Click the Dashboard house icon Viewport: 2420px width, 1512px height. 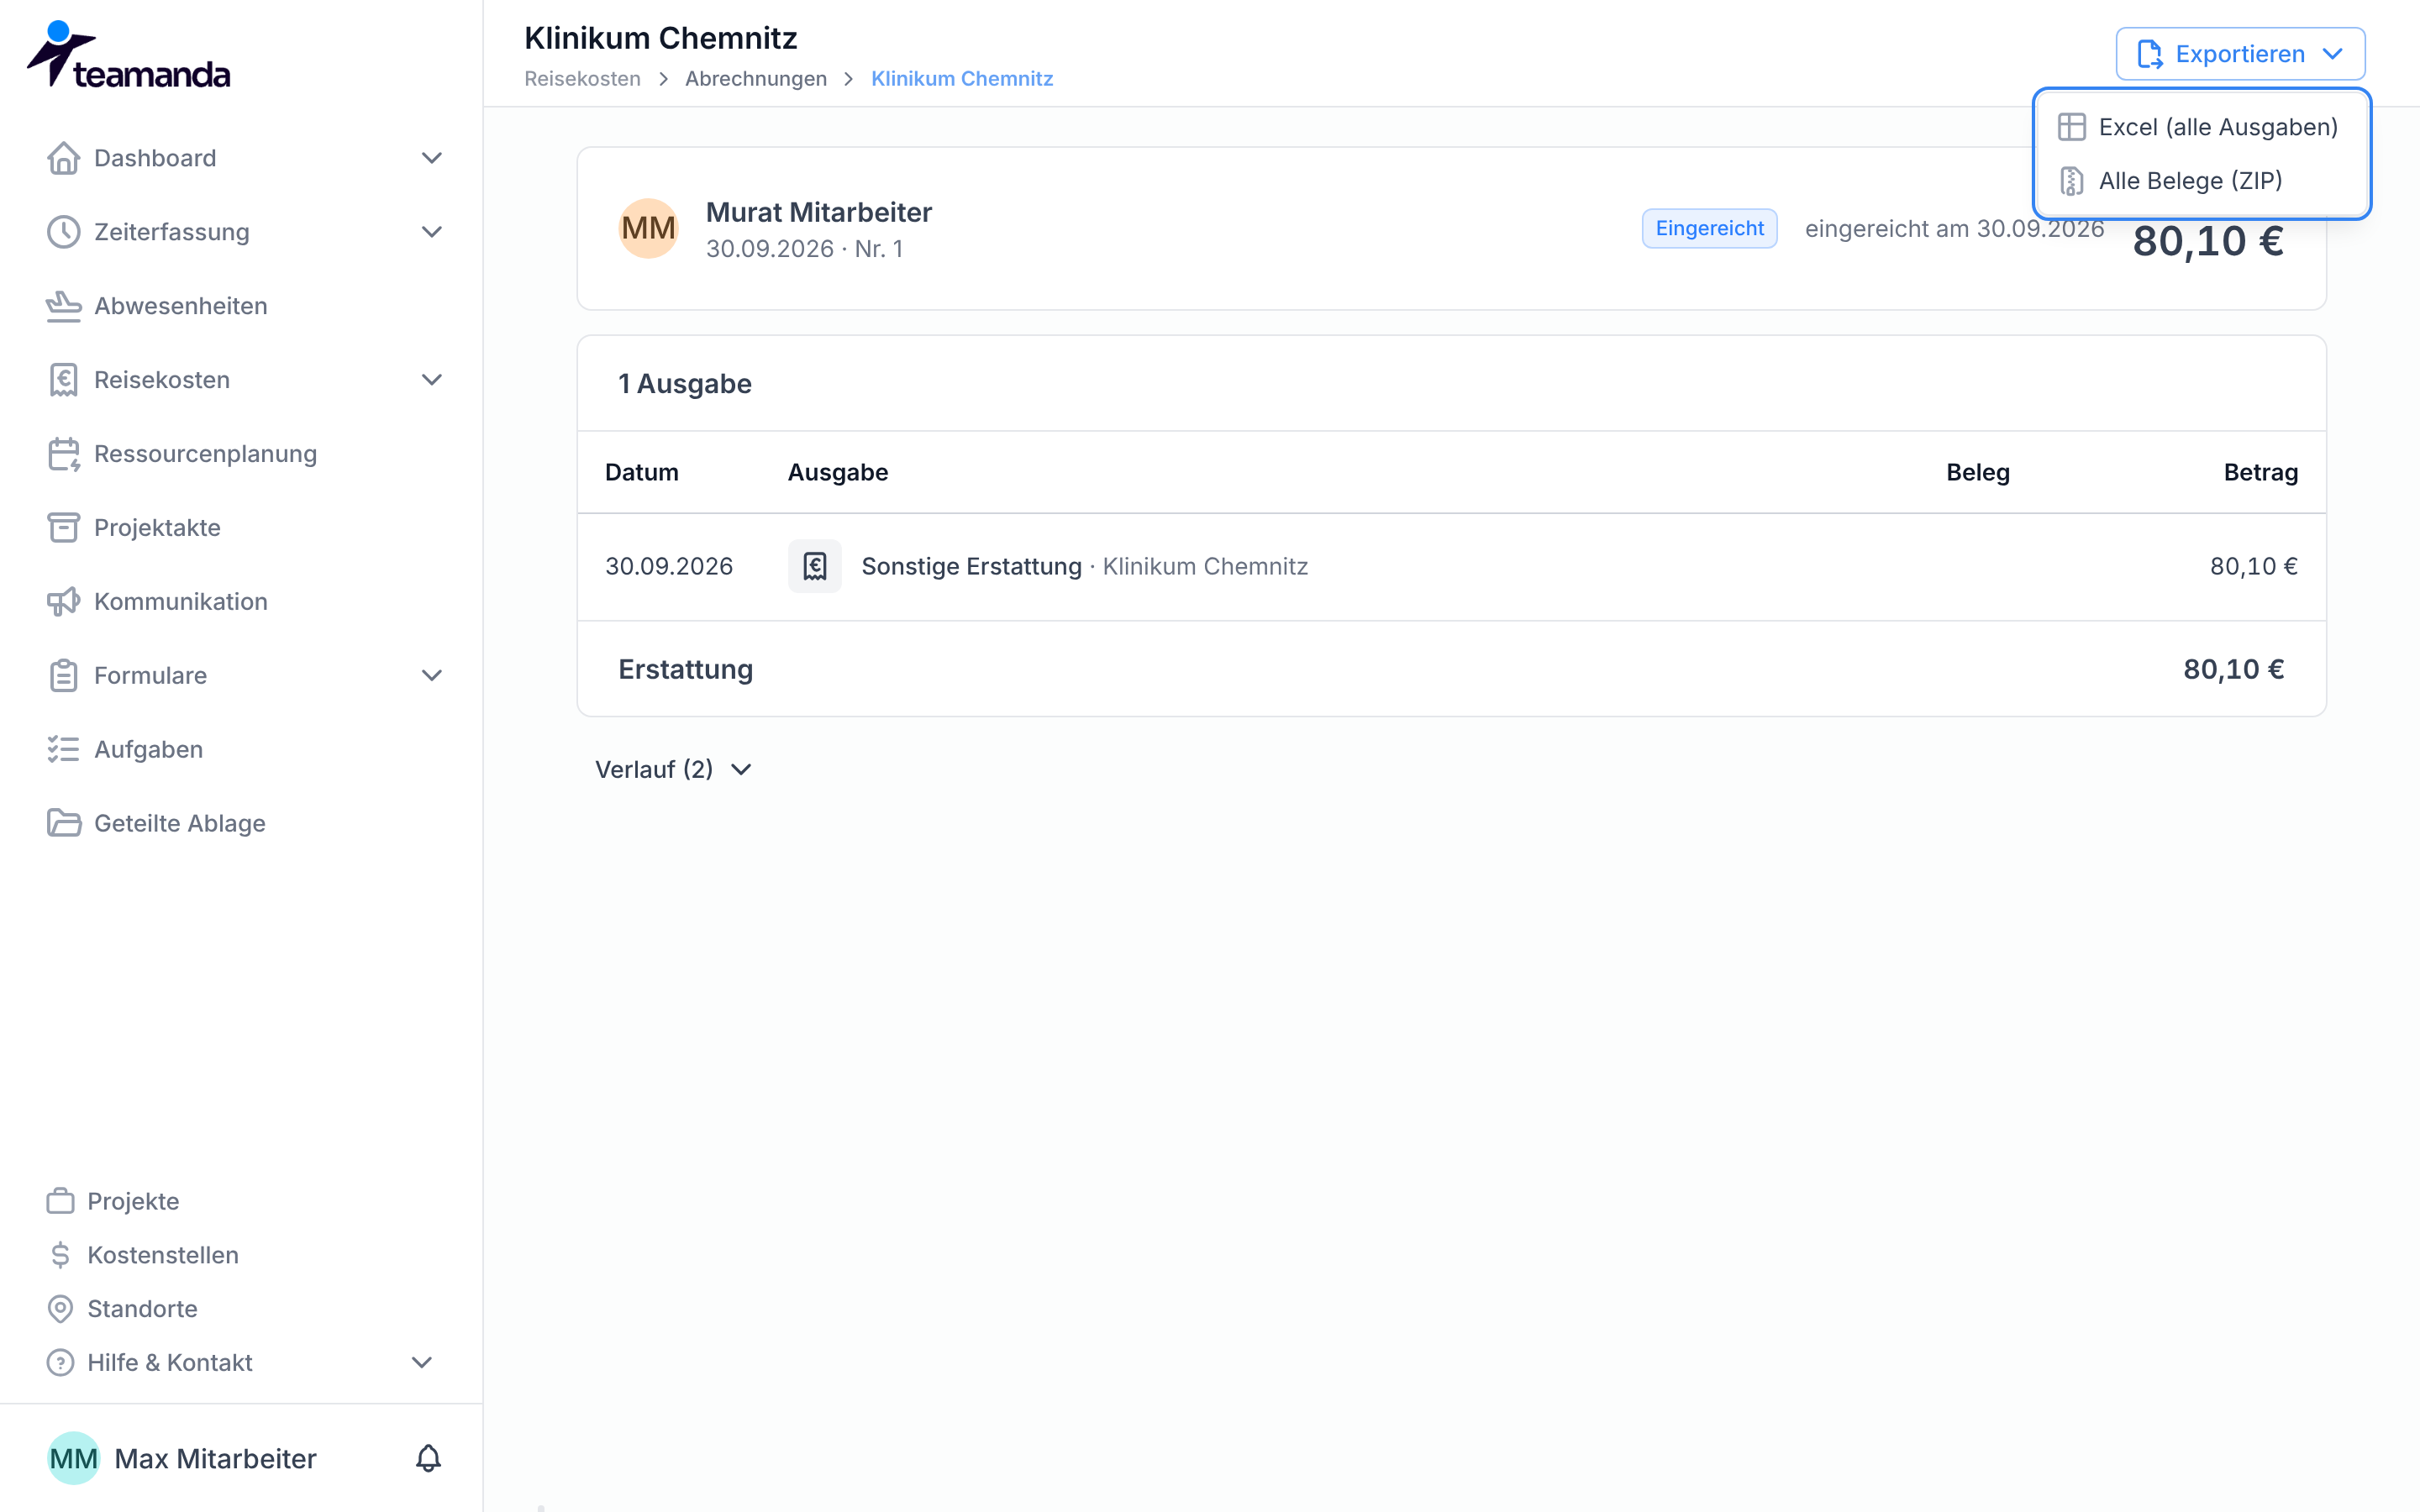(x=63, y=158)
